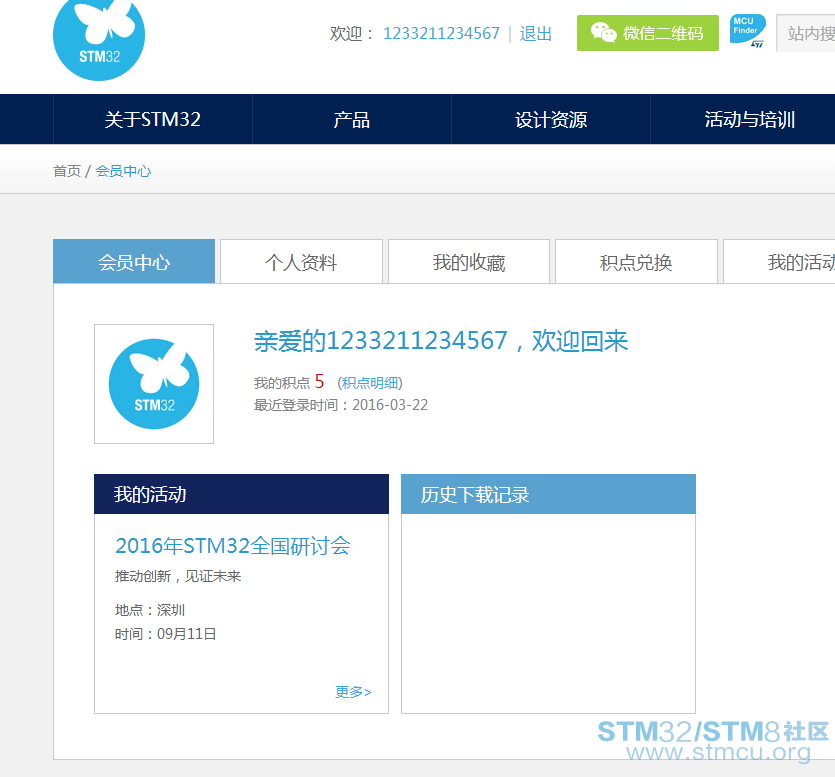Click the user avatar STM32 thumbnail
The height and width of the screenshot is (777, 835).
[154, 384]
